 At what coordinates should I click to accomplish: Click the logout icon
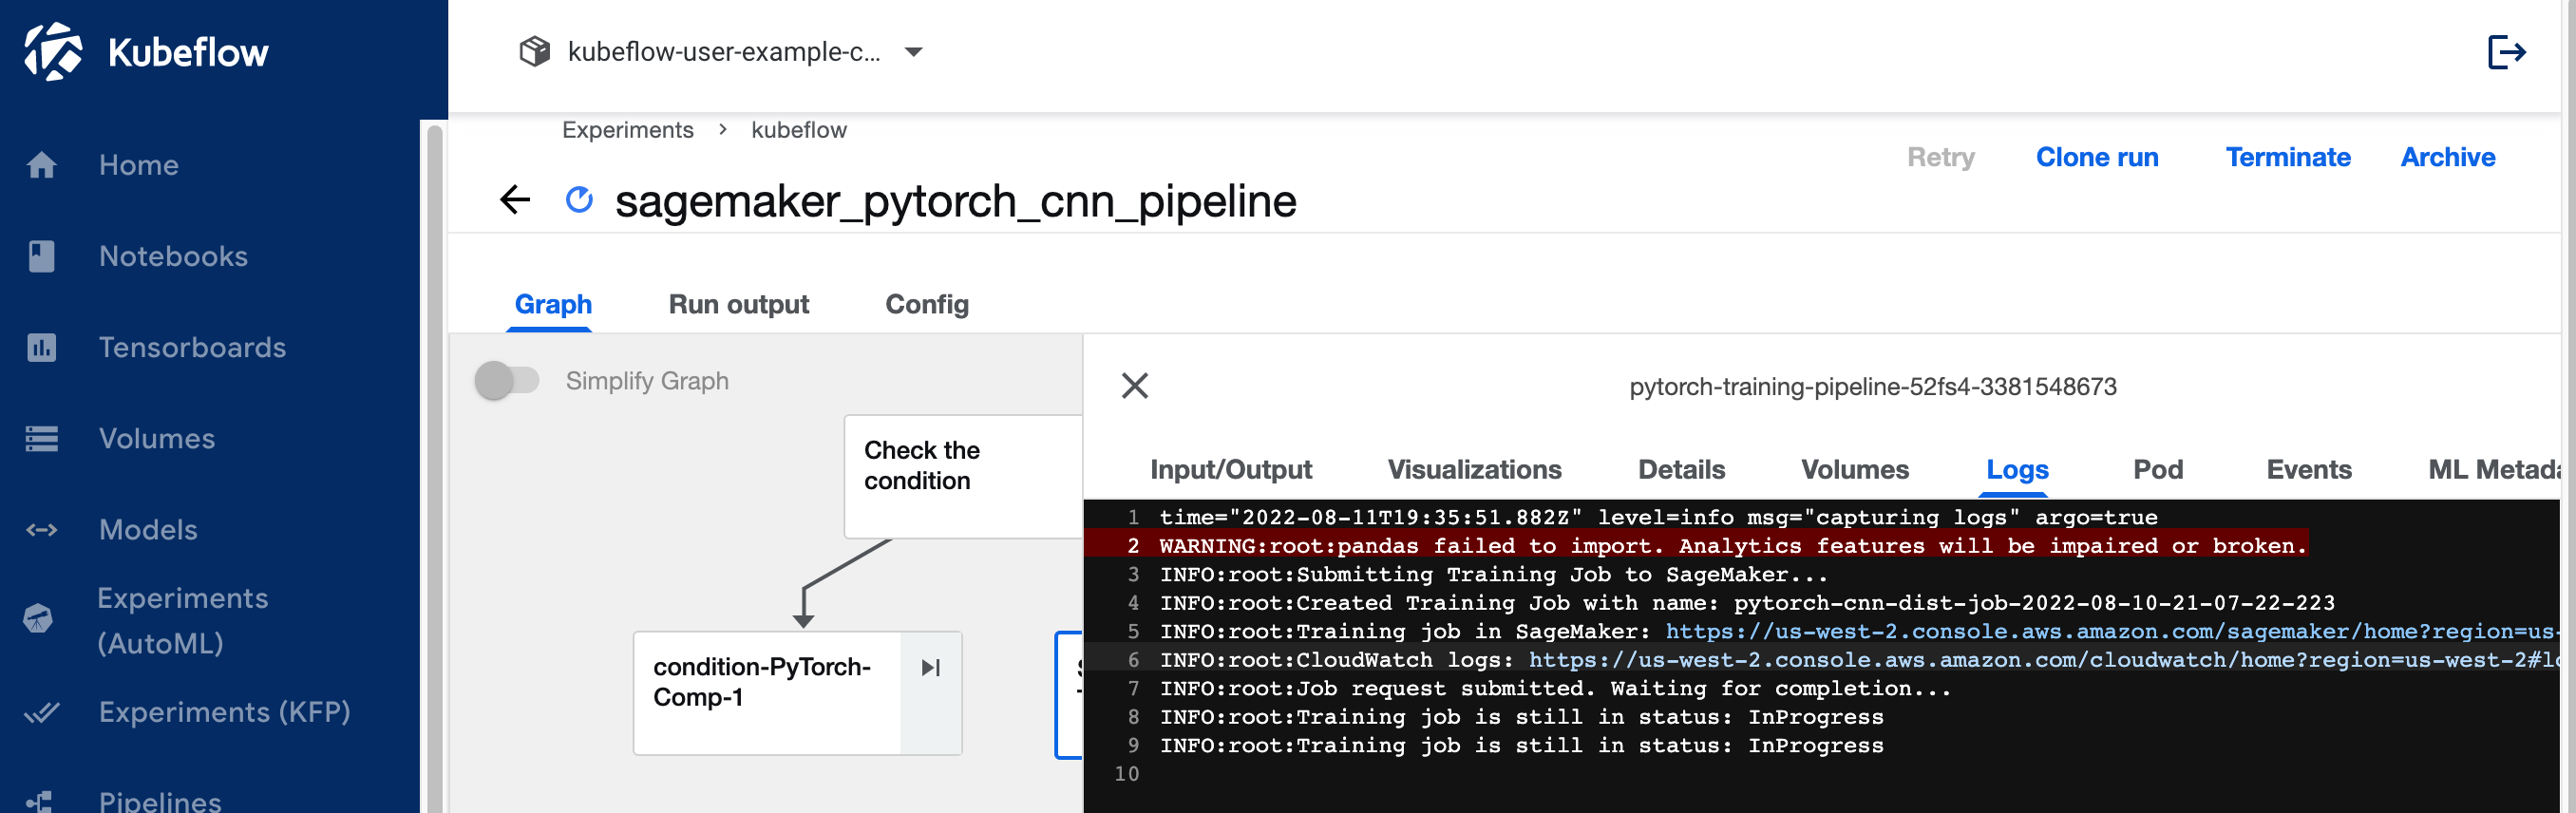pos(2507,52)
